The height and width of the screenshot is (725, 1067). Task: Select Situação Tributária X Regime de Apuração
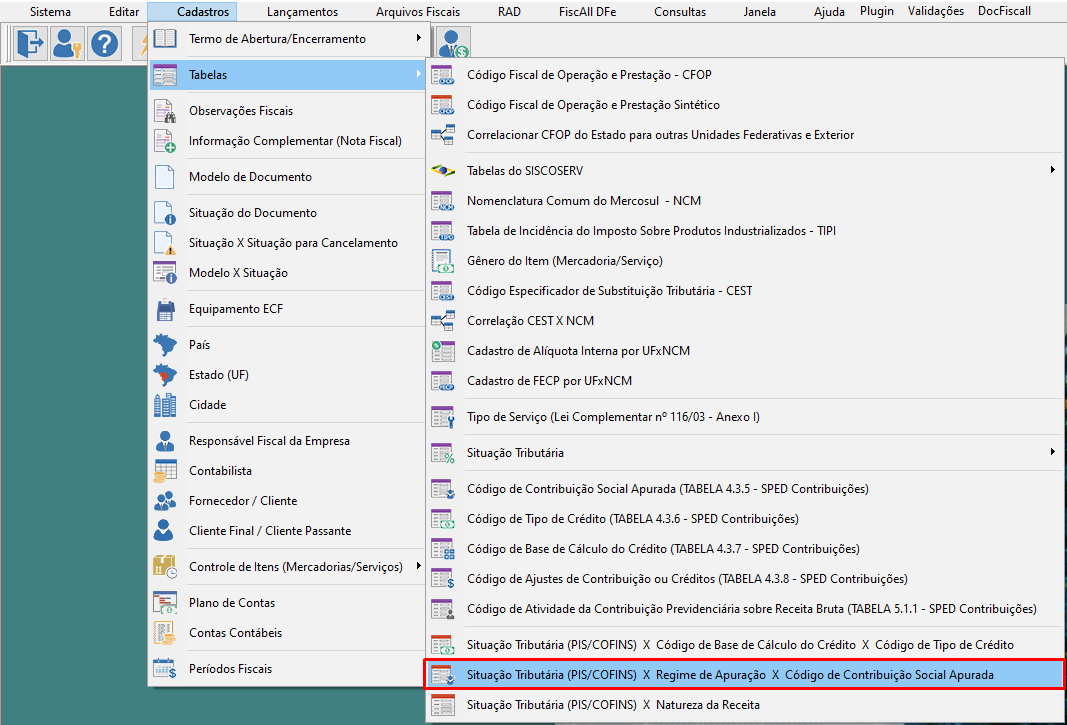click(744, 675)
